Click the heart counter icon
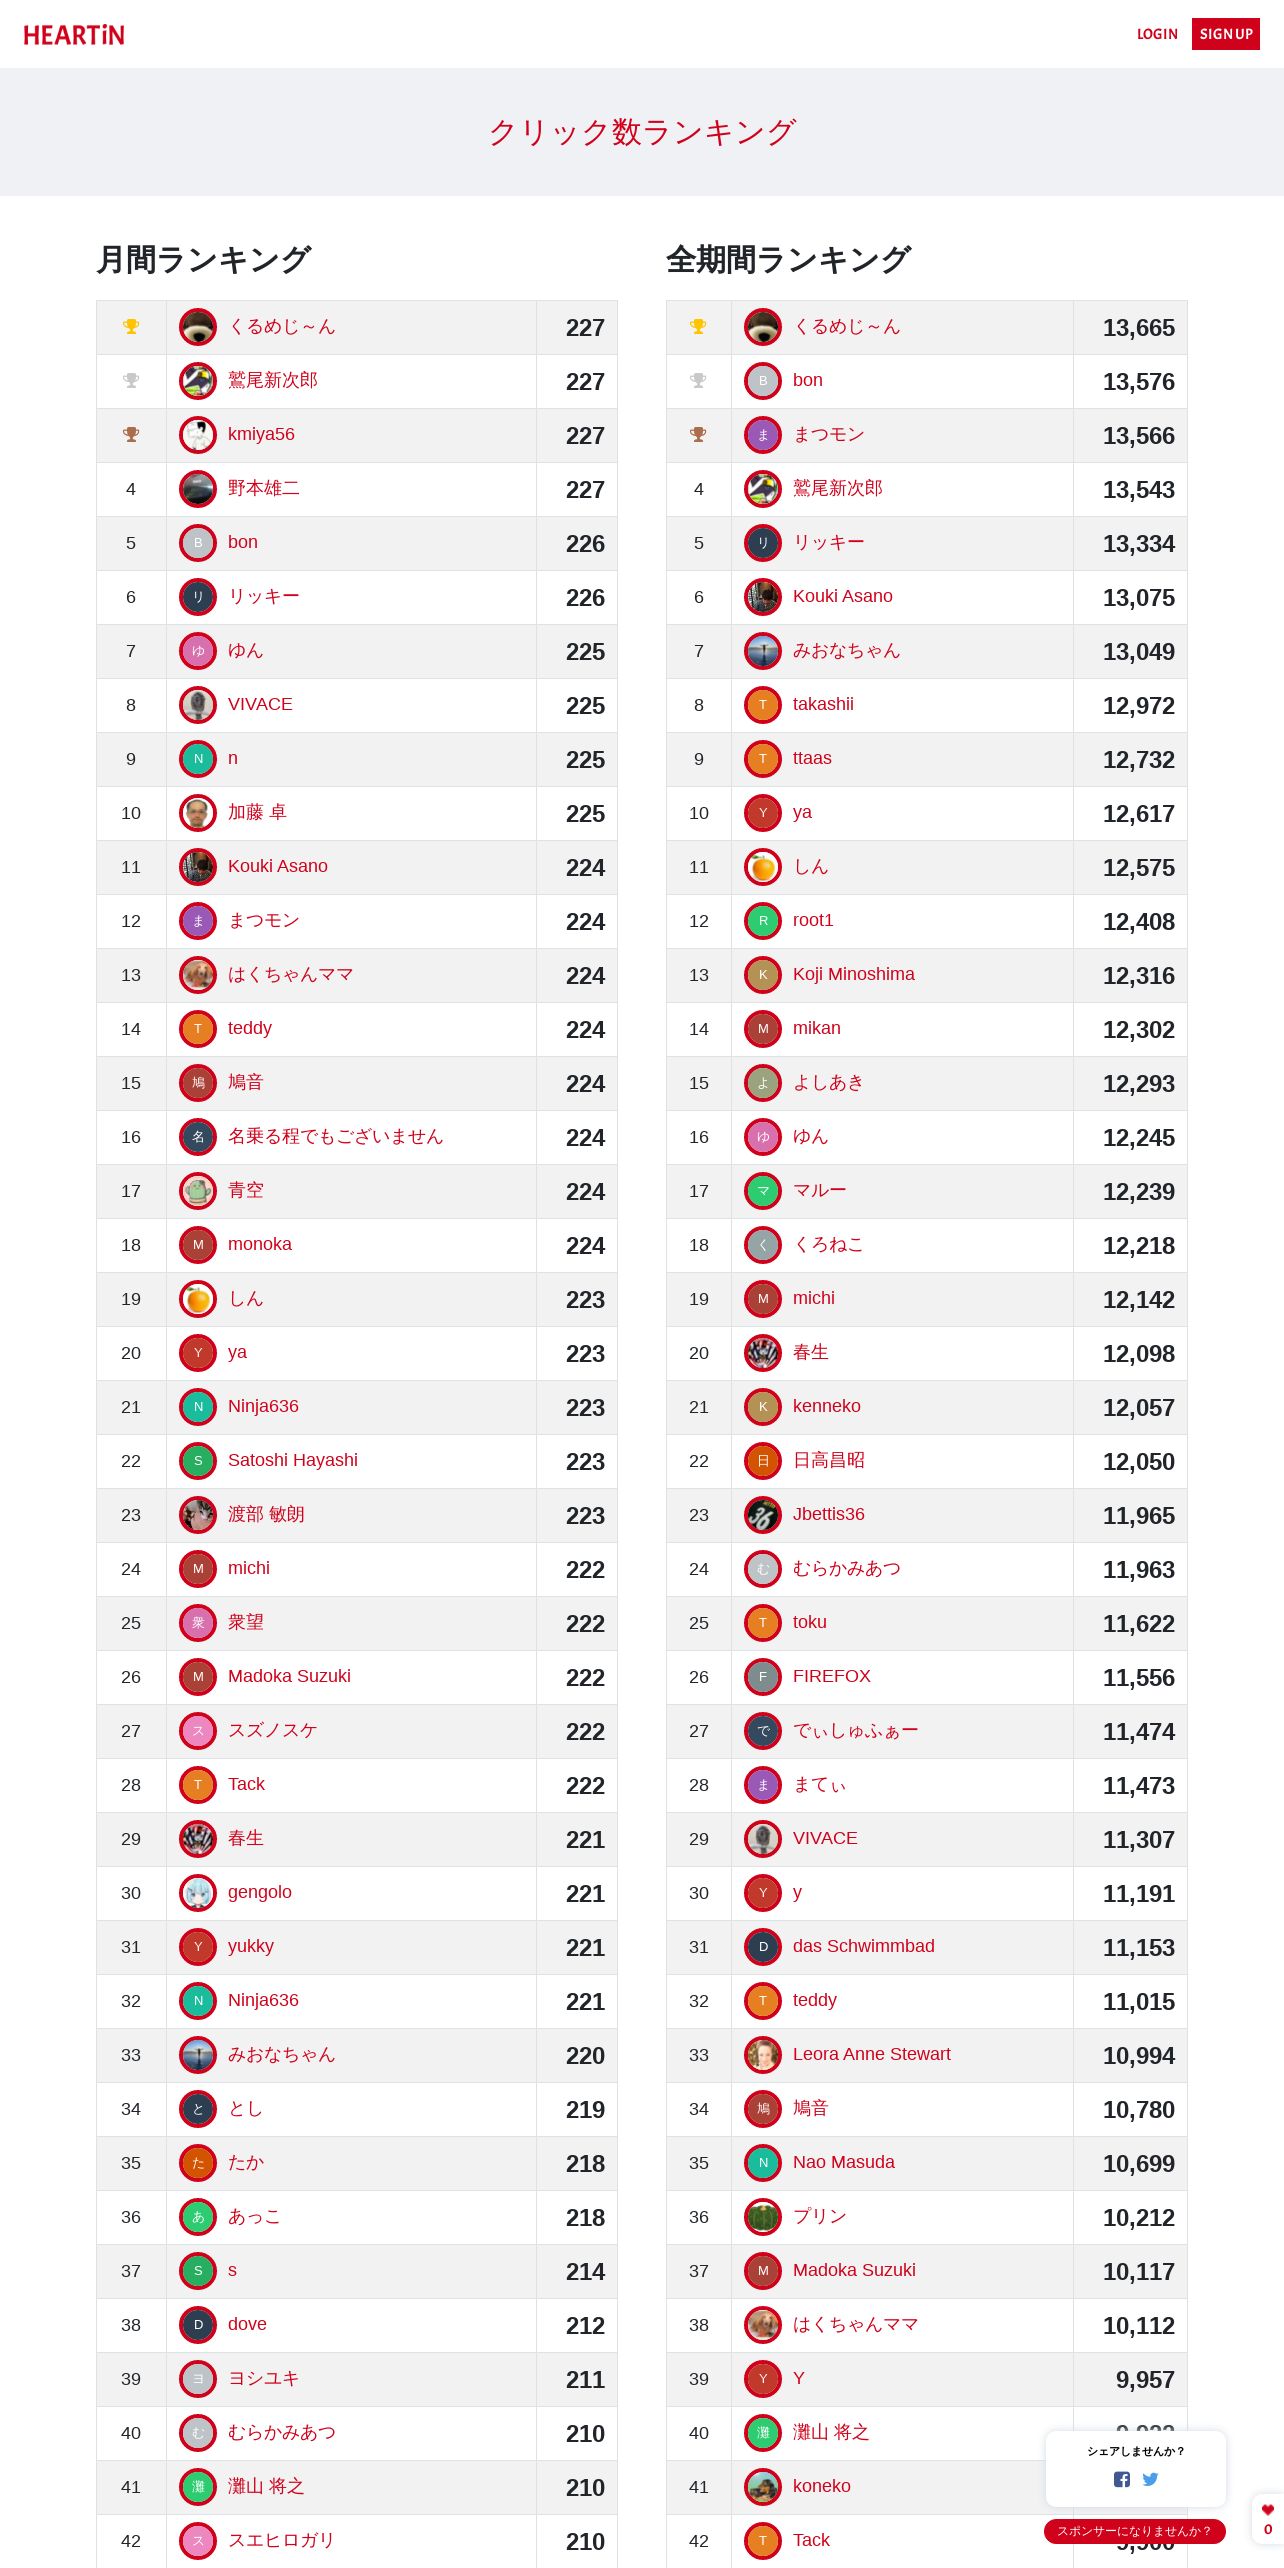 pos(1268,2509)
